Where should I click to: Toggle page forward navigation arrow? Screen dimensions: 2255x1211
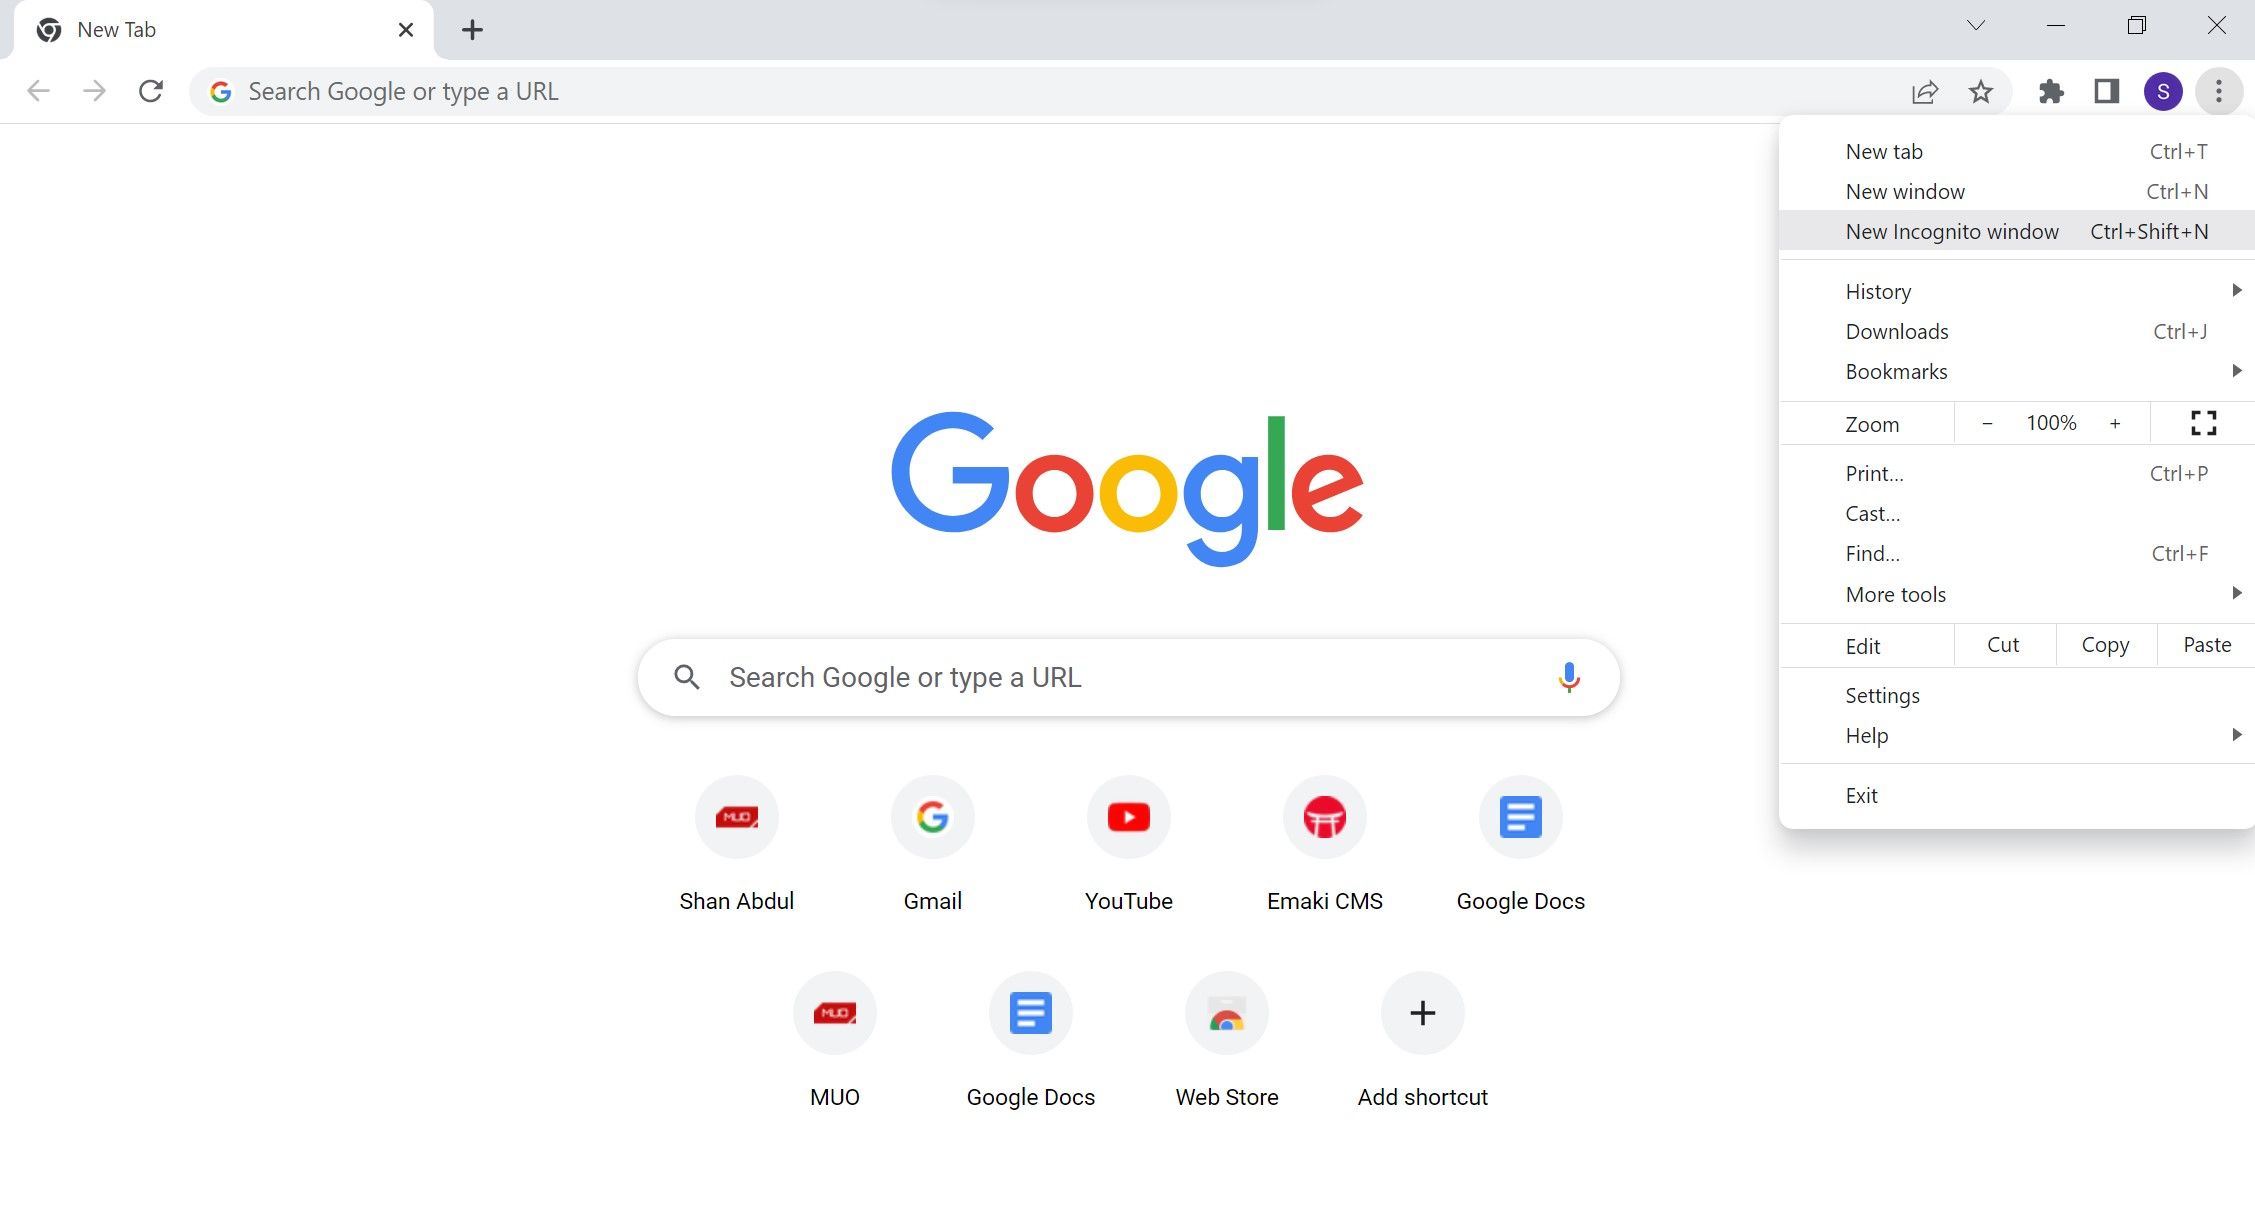(x=94, y=91)
